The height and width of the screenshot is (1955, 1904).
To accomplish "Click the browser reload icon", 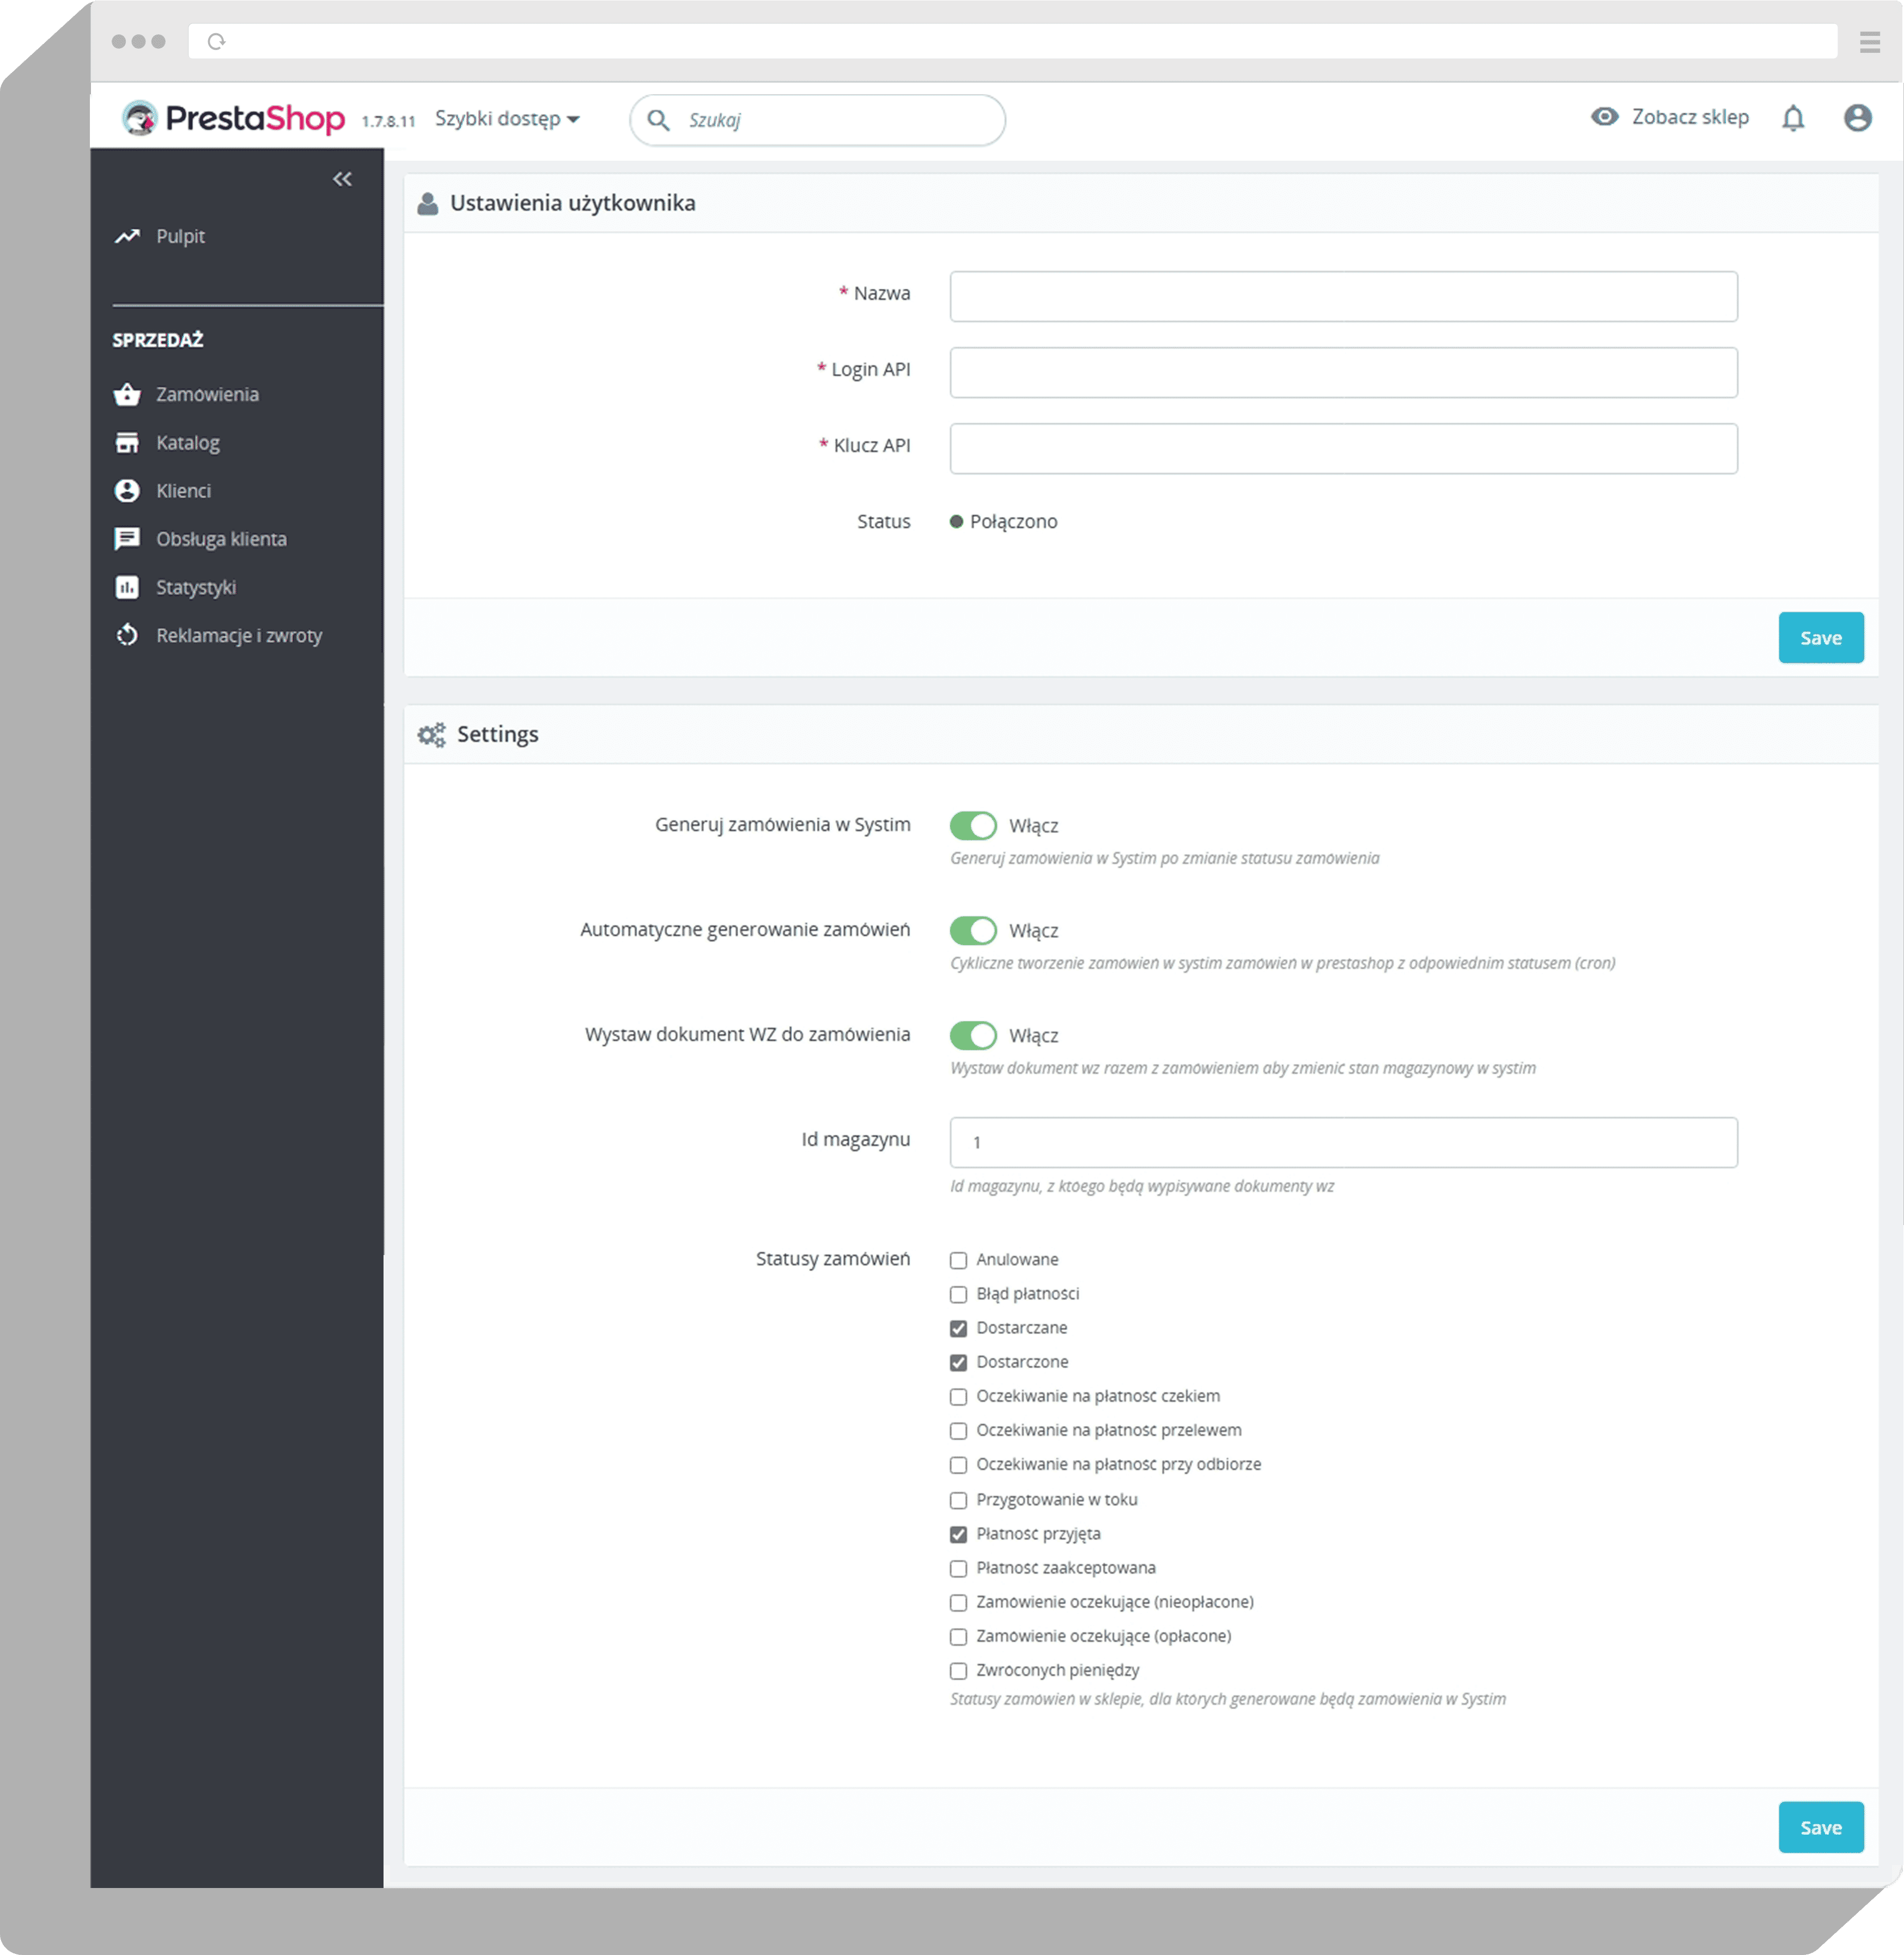I will click(x=216, y=41).
